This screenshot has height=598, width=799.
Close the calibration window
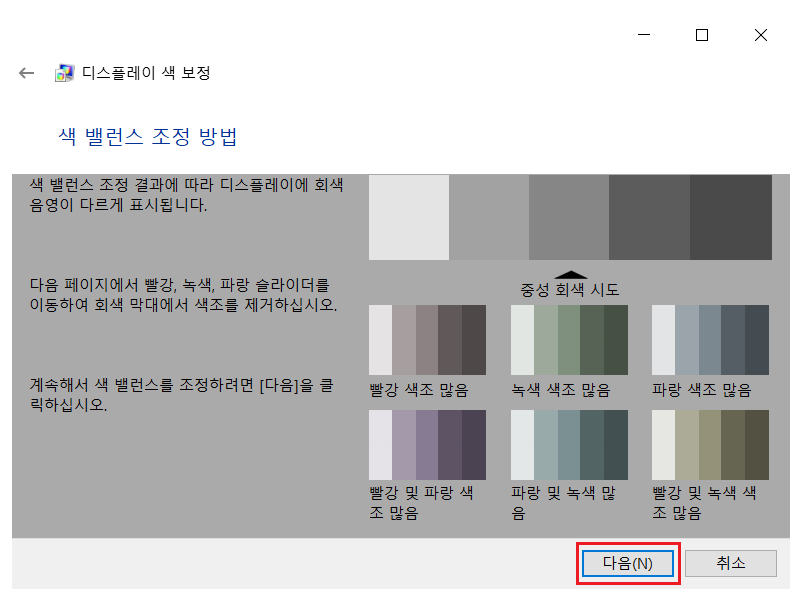pyautogui.click(x=760, y=35)
